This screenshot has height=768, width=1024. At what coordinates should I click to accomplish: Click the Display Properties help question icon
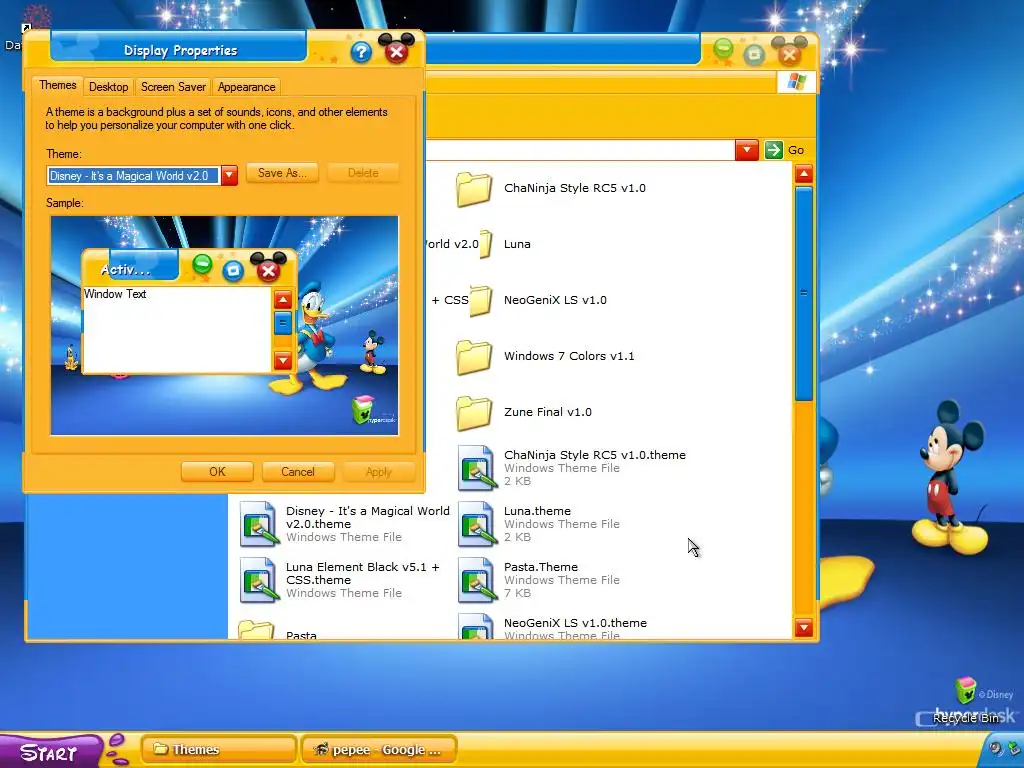360,52
